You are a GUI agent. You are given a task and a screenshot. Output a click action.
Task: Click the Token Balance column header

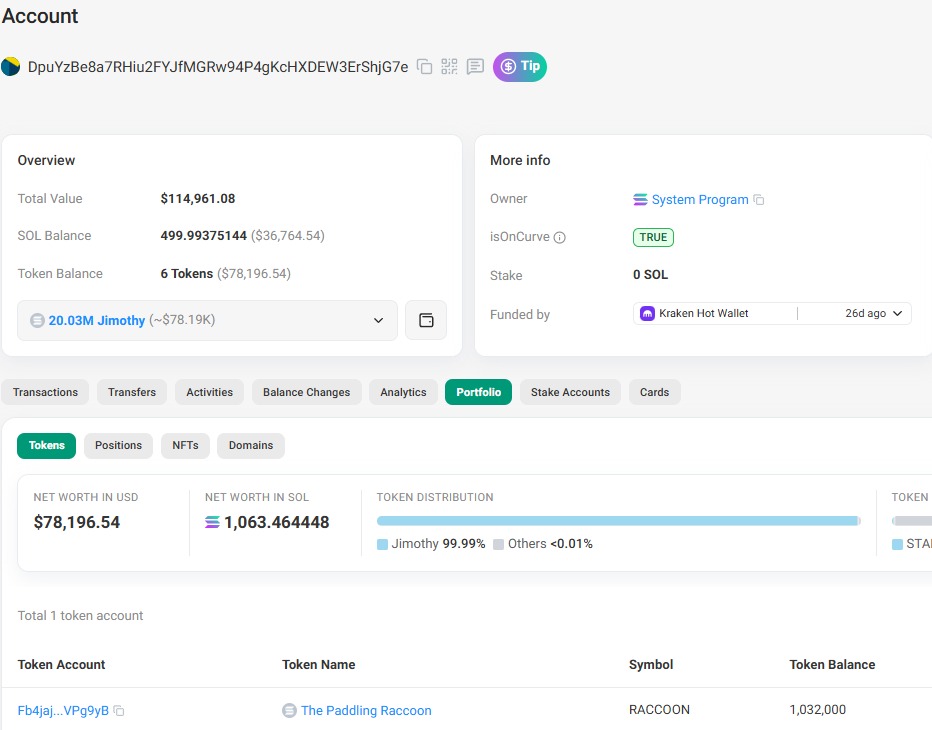832,665
